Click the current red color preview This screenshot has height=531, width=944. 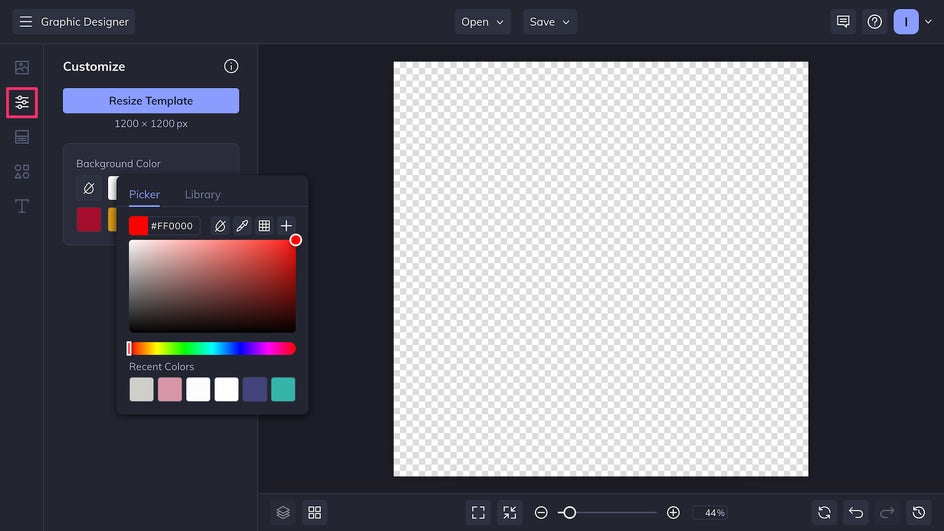(138, 226)
